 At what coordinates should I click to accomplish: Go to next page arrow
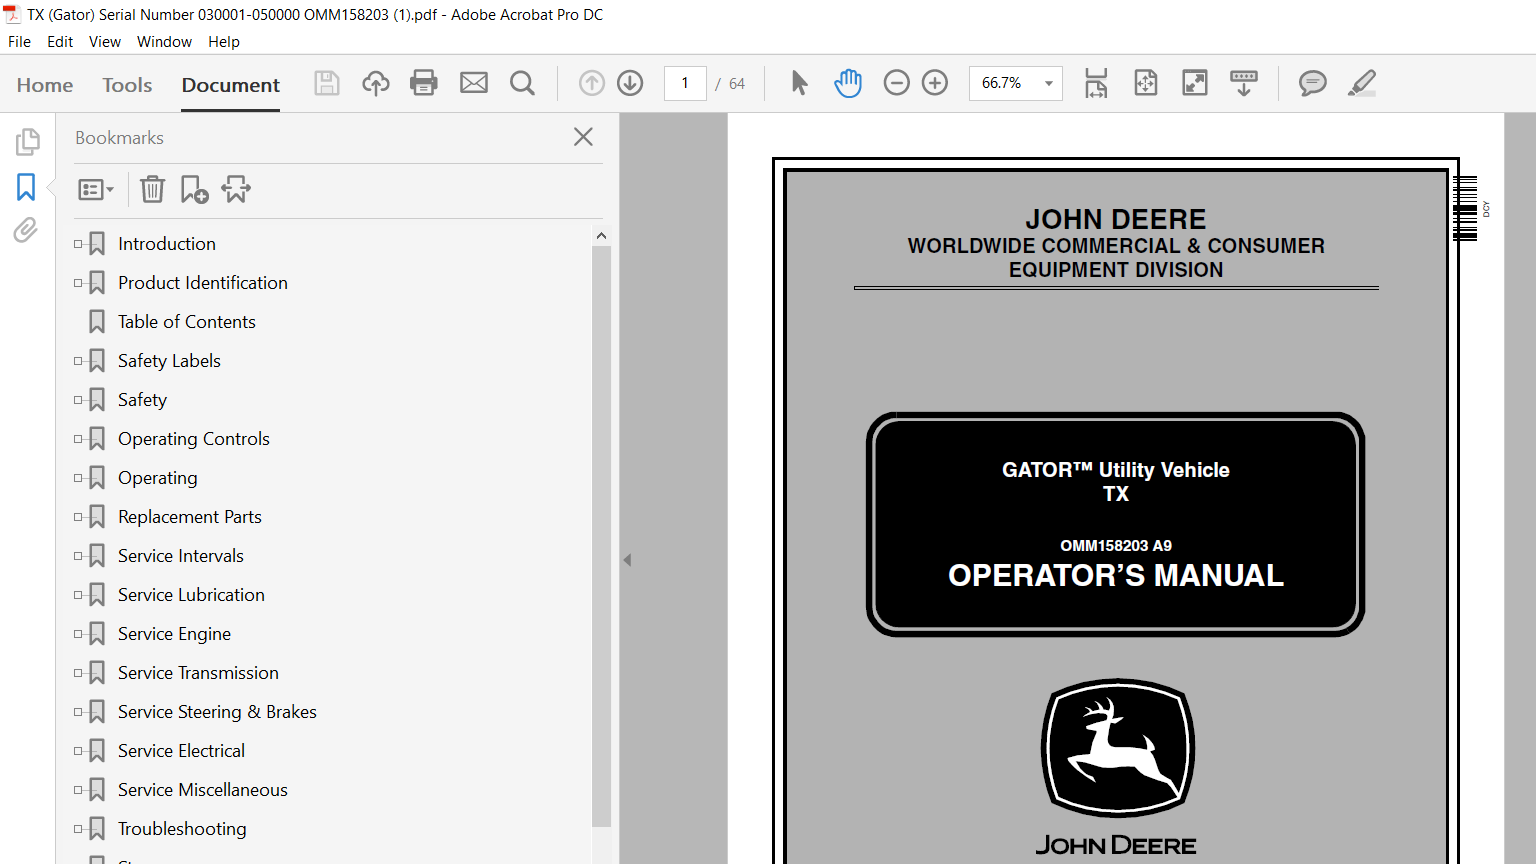tap(630, 83)
